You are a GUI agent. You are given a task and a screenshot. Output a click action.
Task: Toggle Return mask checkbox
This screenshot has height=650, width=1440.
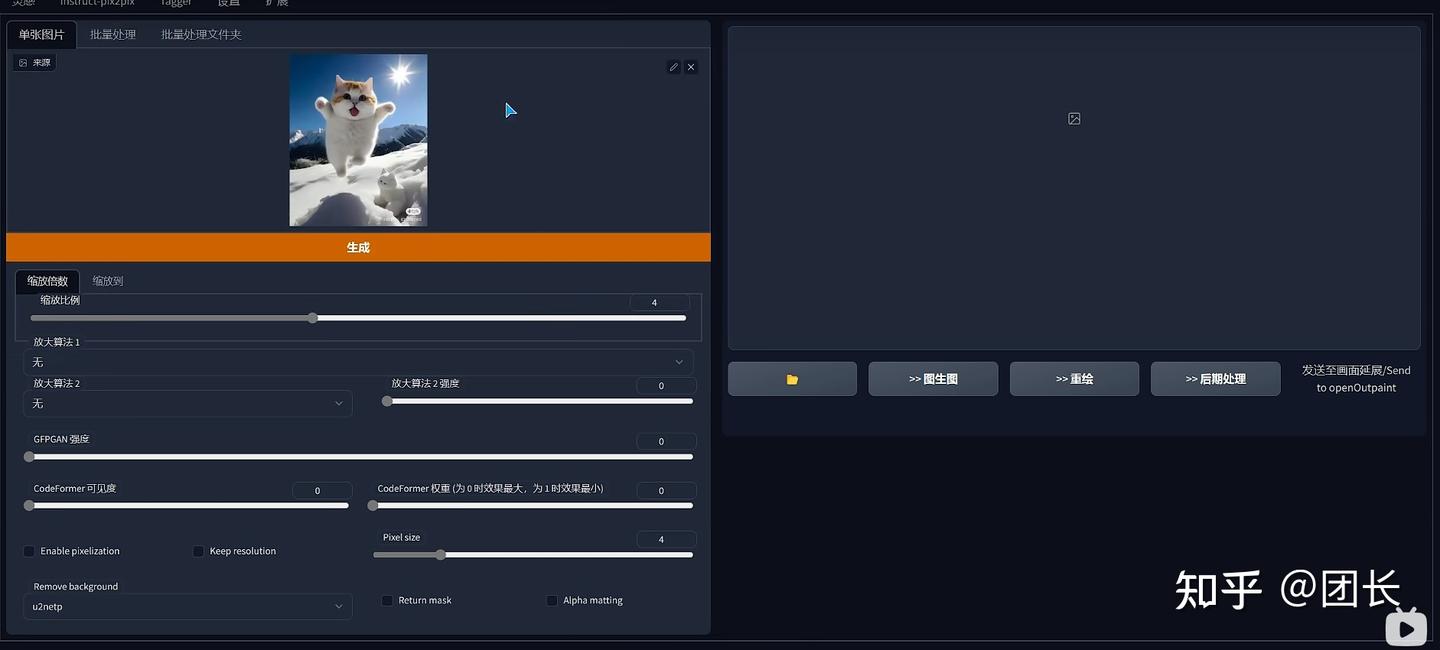[387, 600]
